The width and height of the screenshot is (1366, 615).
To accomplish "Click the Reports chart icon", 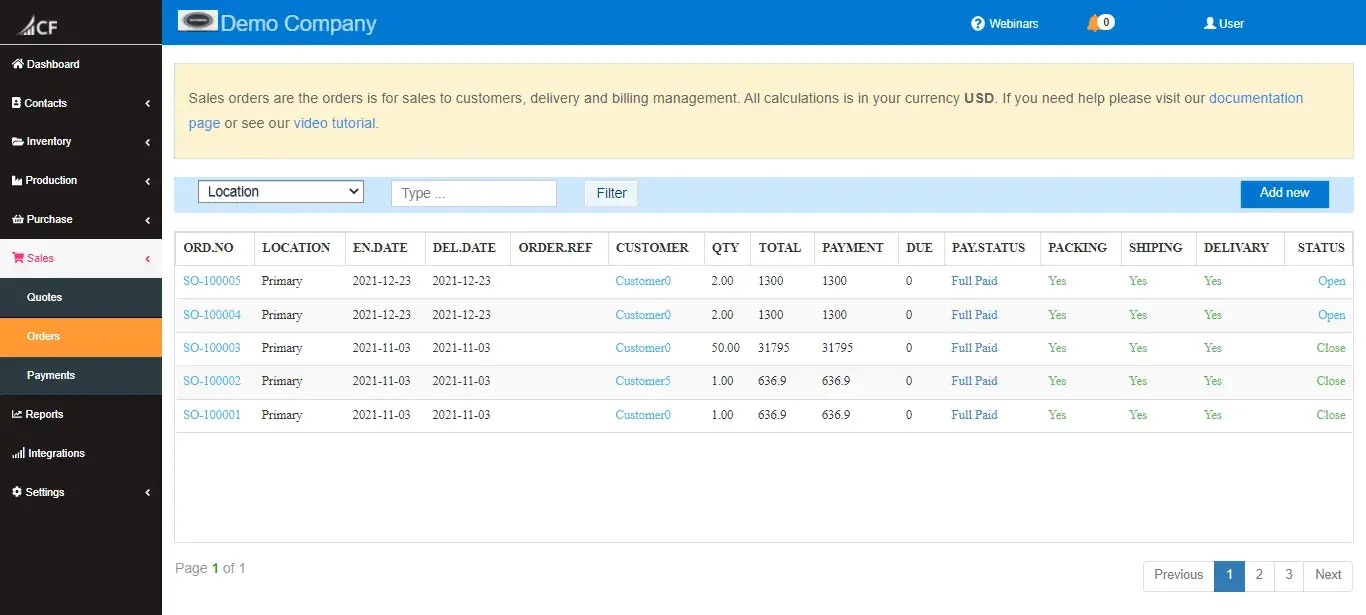I will tap(17, 414).
